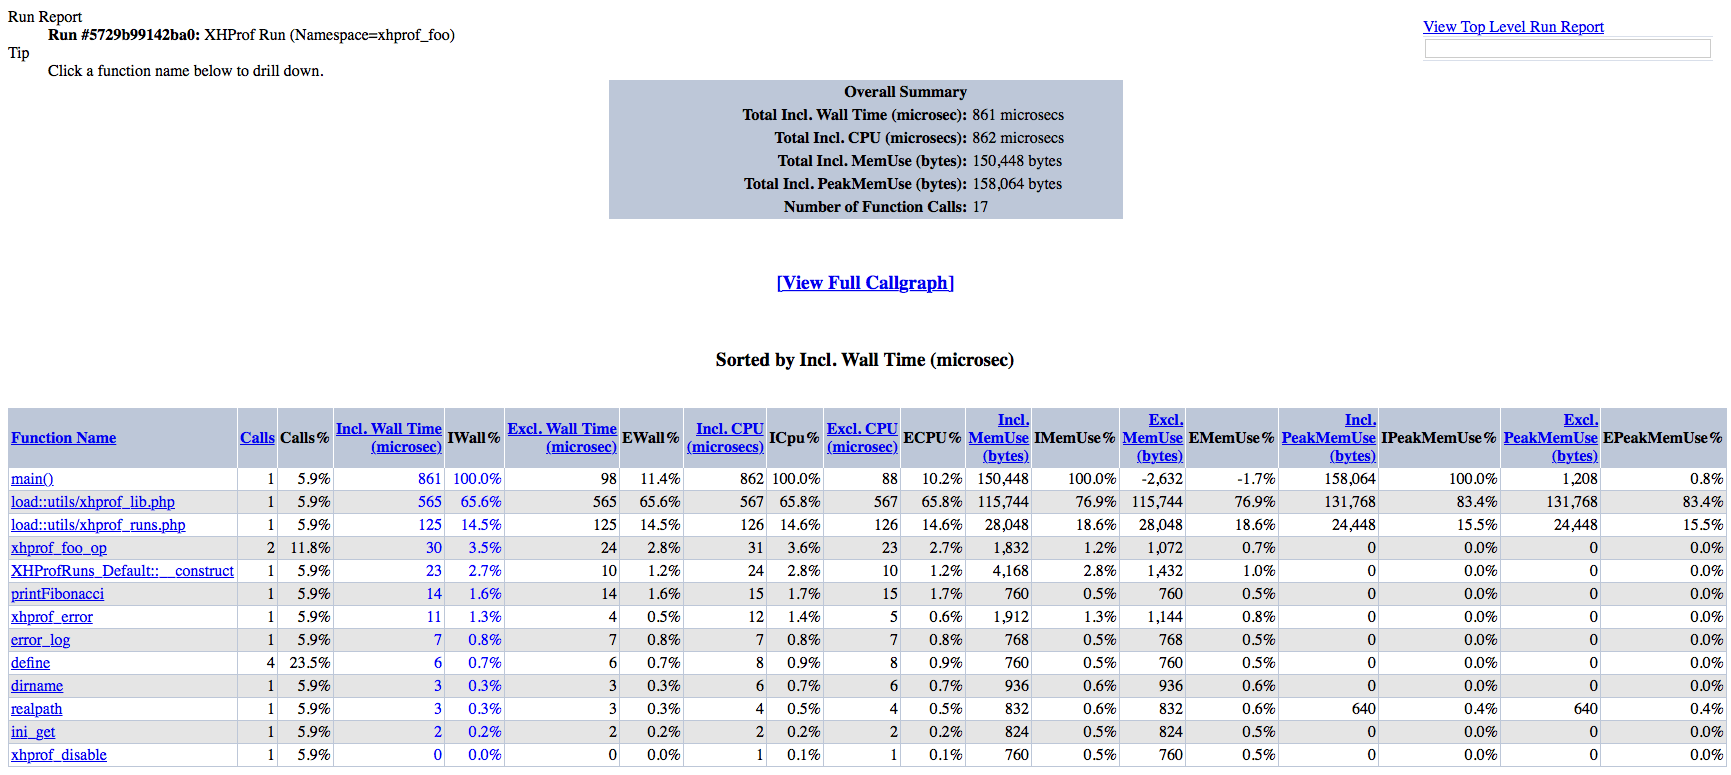Select 1.6% IWall value in printFibonacci row
This screenshot has height=775, width=1731.
(485, 594)
